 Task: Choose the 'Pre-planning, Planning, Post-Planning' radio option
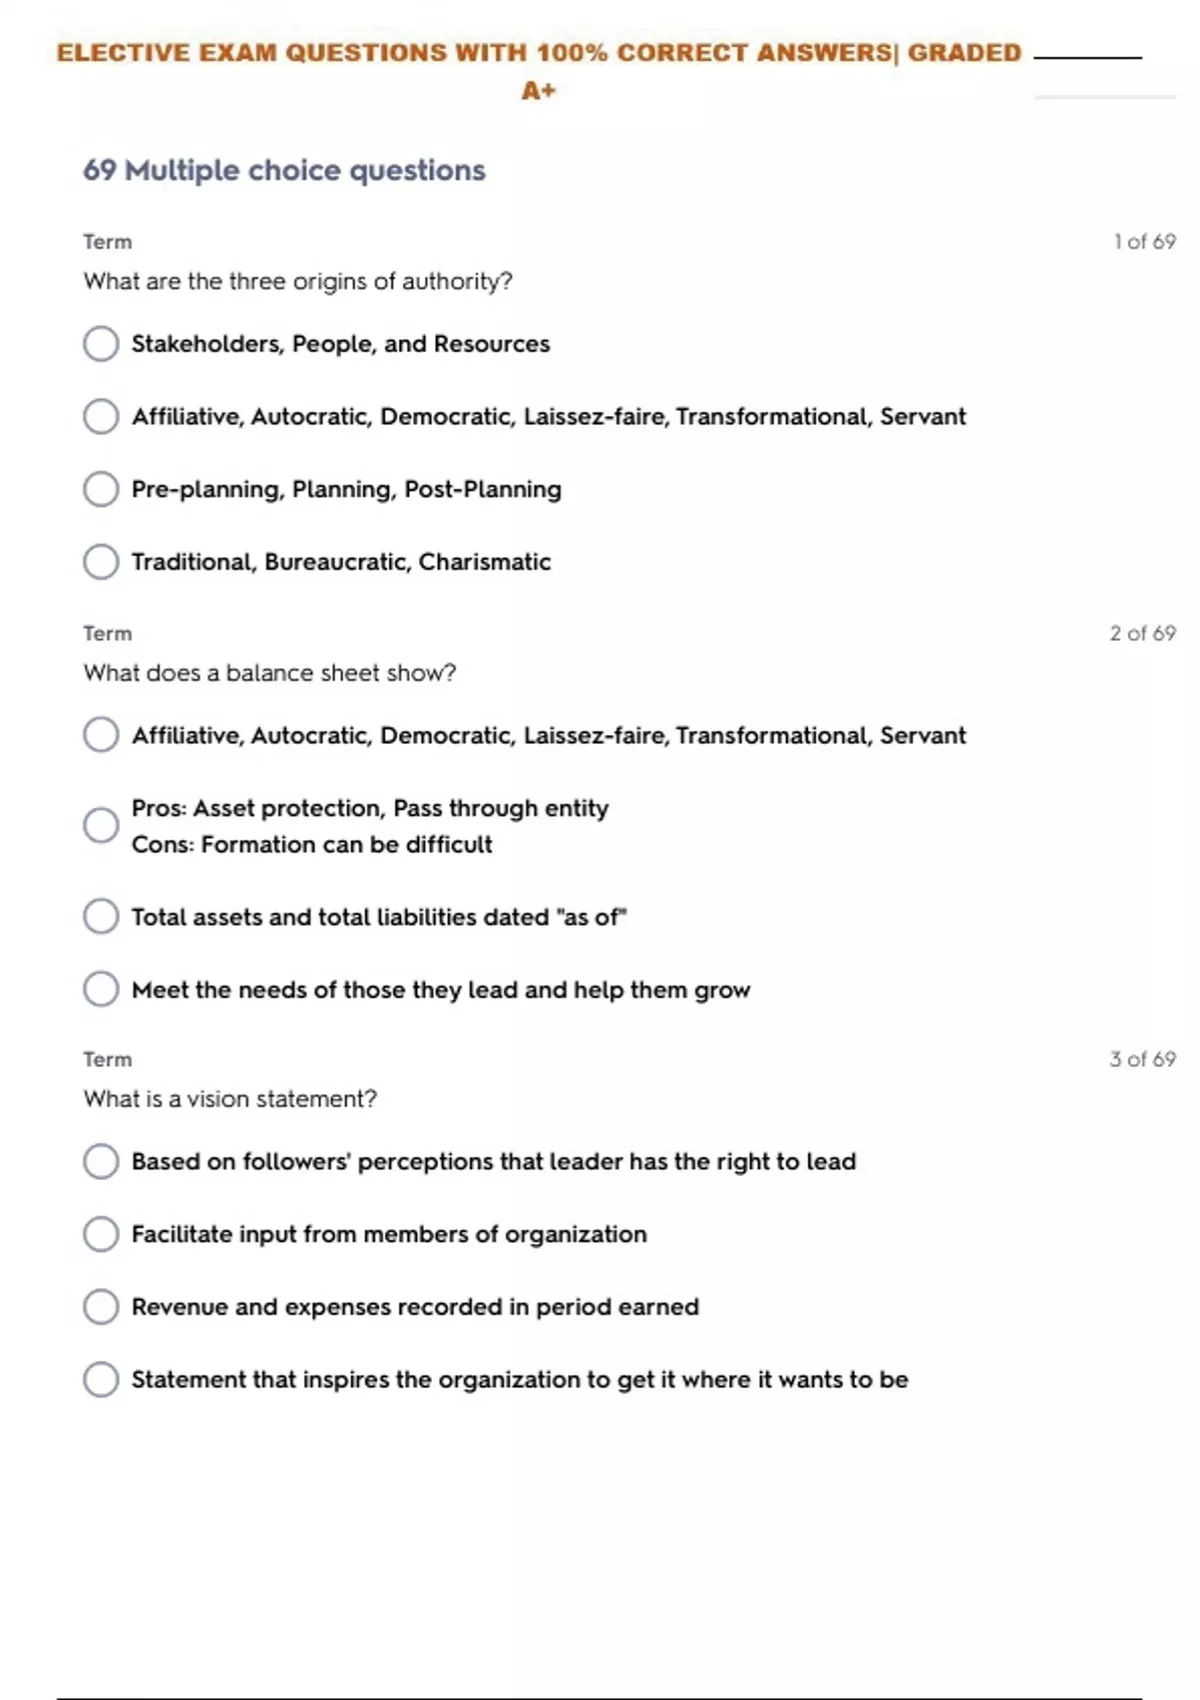(x=101, y=489)
